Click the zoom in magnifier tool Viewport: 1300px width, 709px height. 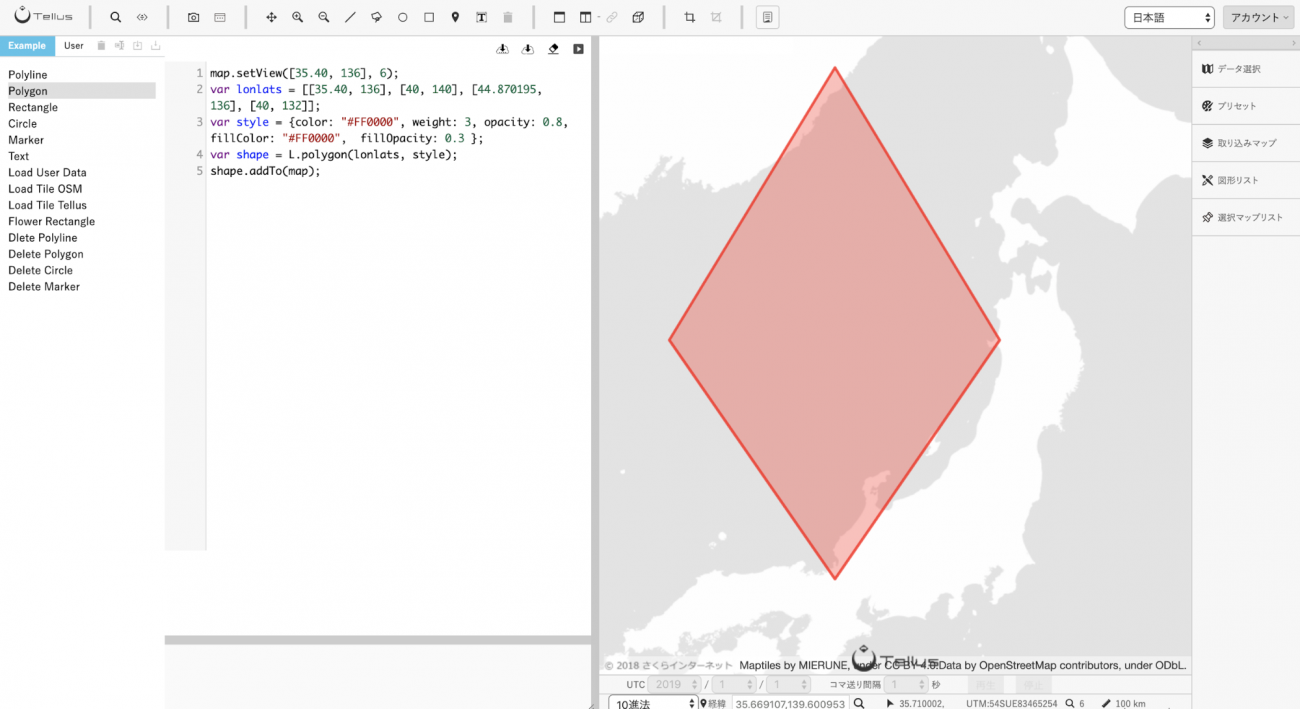[x=297, y=18]
